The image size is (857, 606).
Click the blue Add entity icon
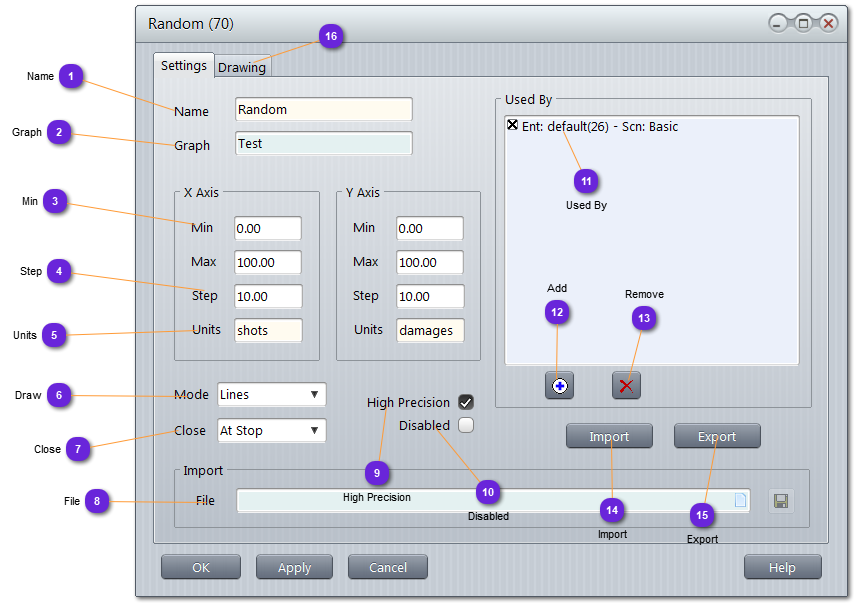pos(559,386)
